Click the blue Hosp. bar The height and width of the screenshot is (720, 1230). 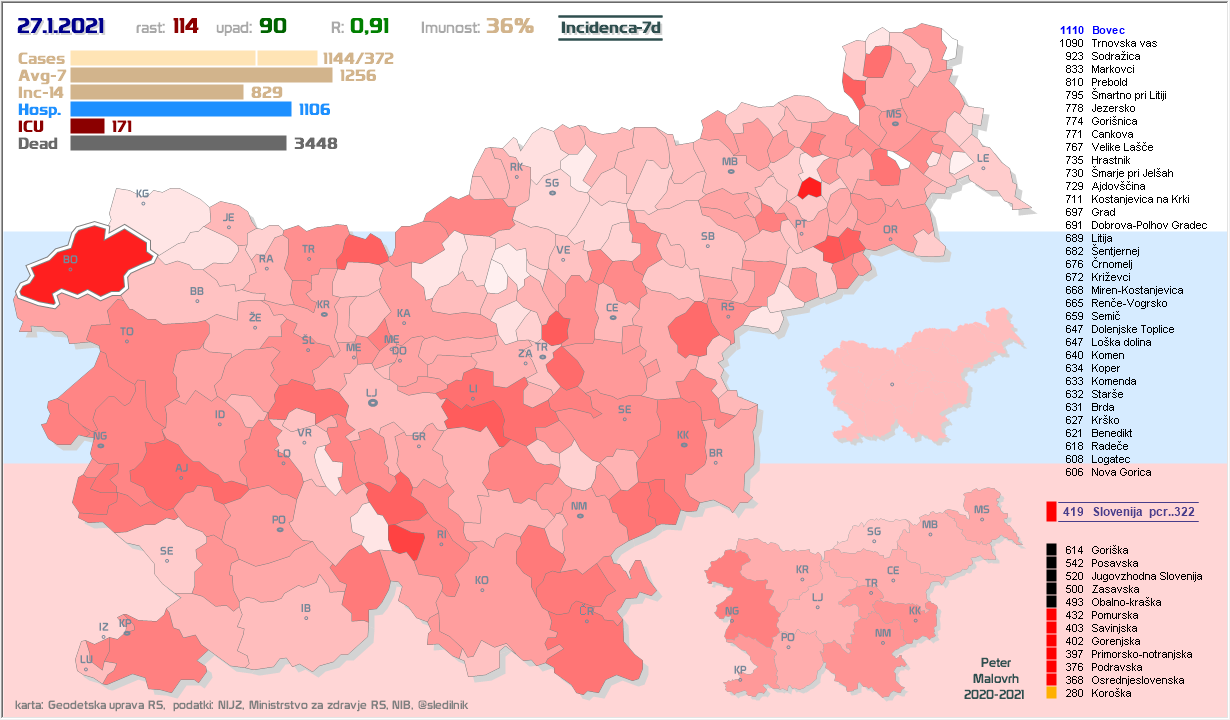(181, 109)
